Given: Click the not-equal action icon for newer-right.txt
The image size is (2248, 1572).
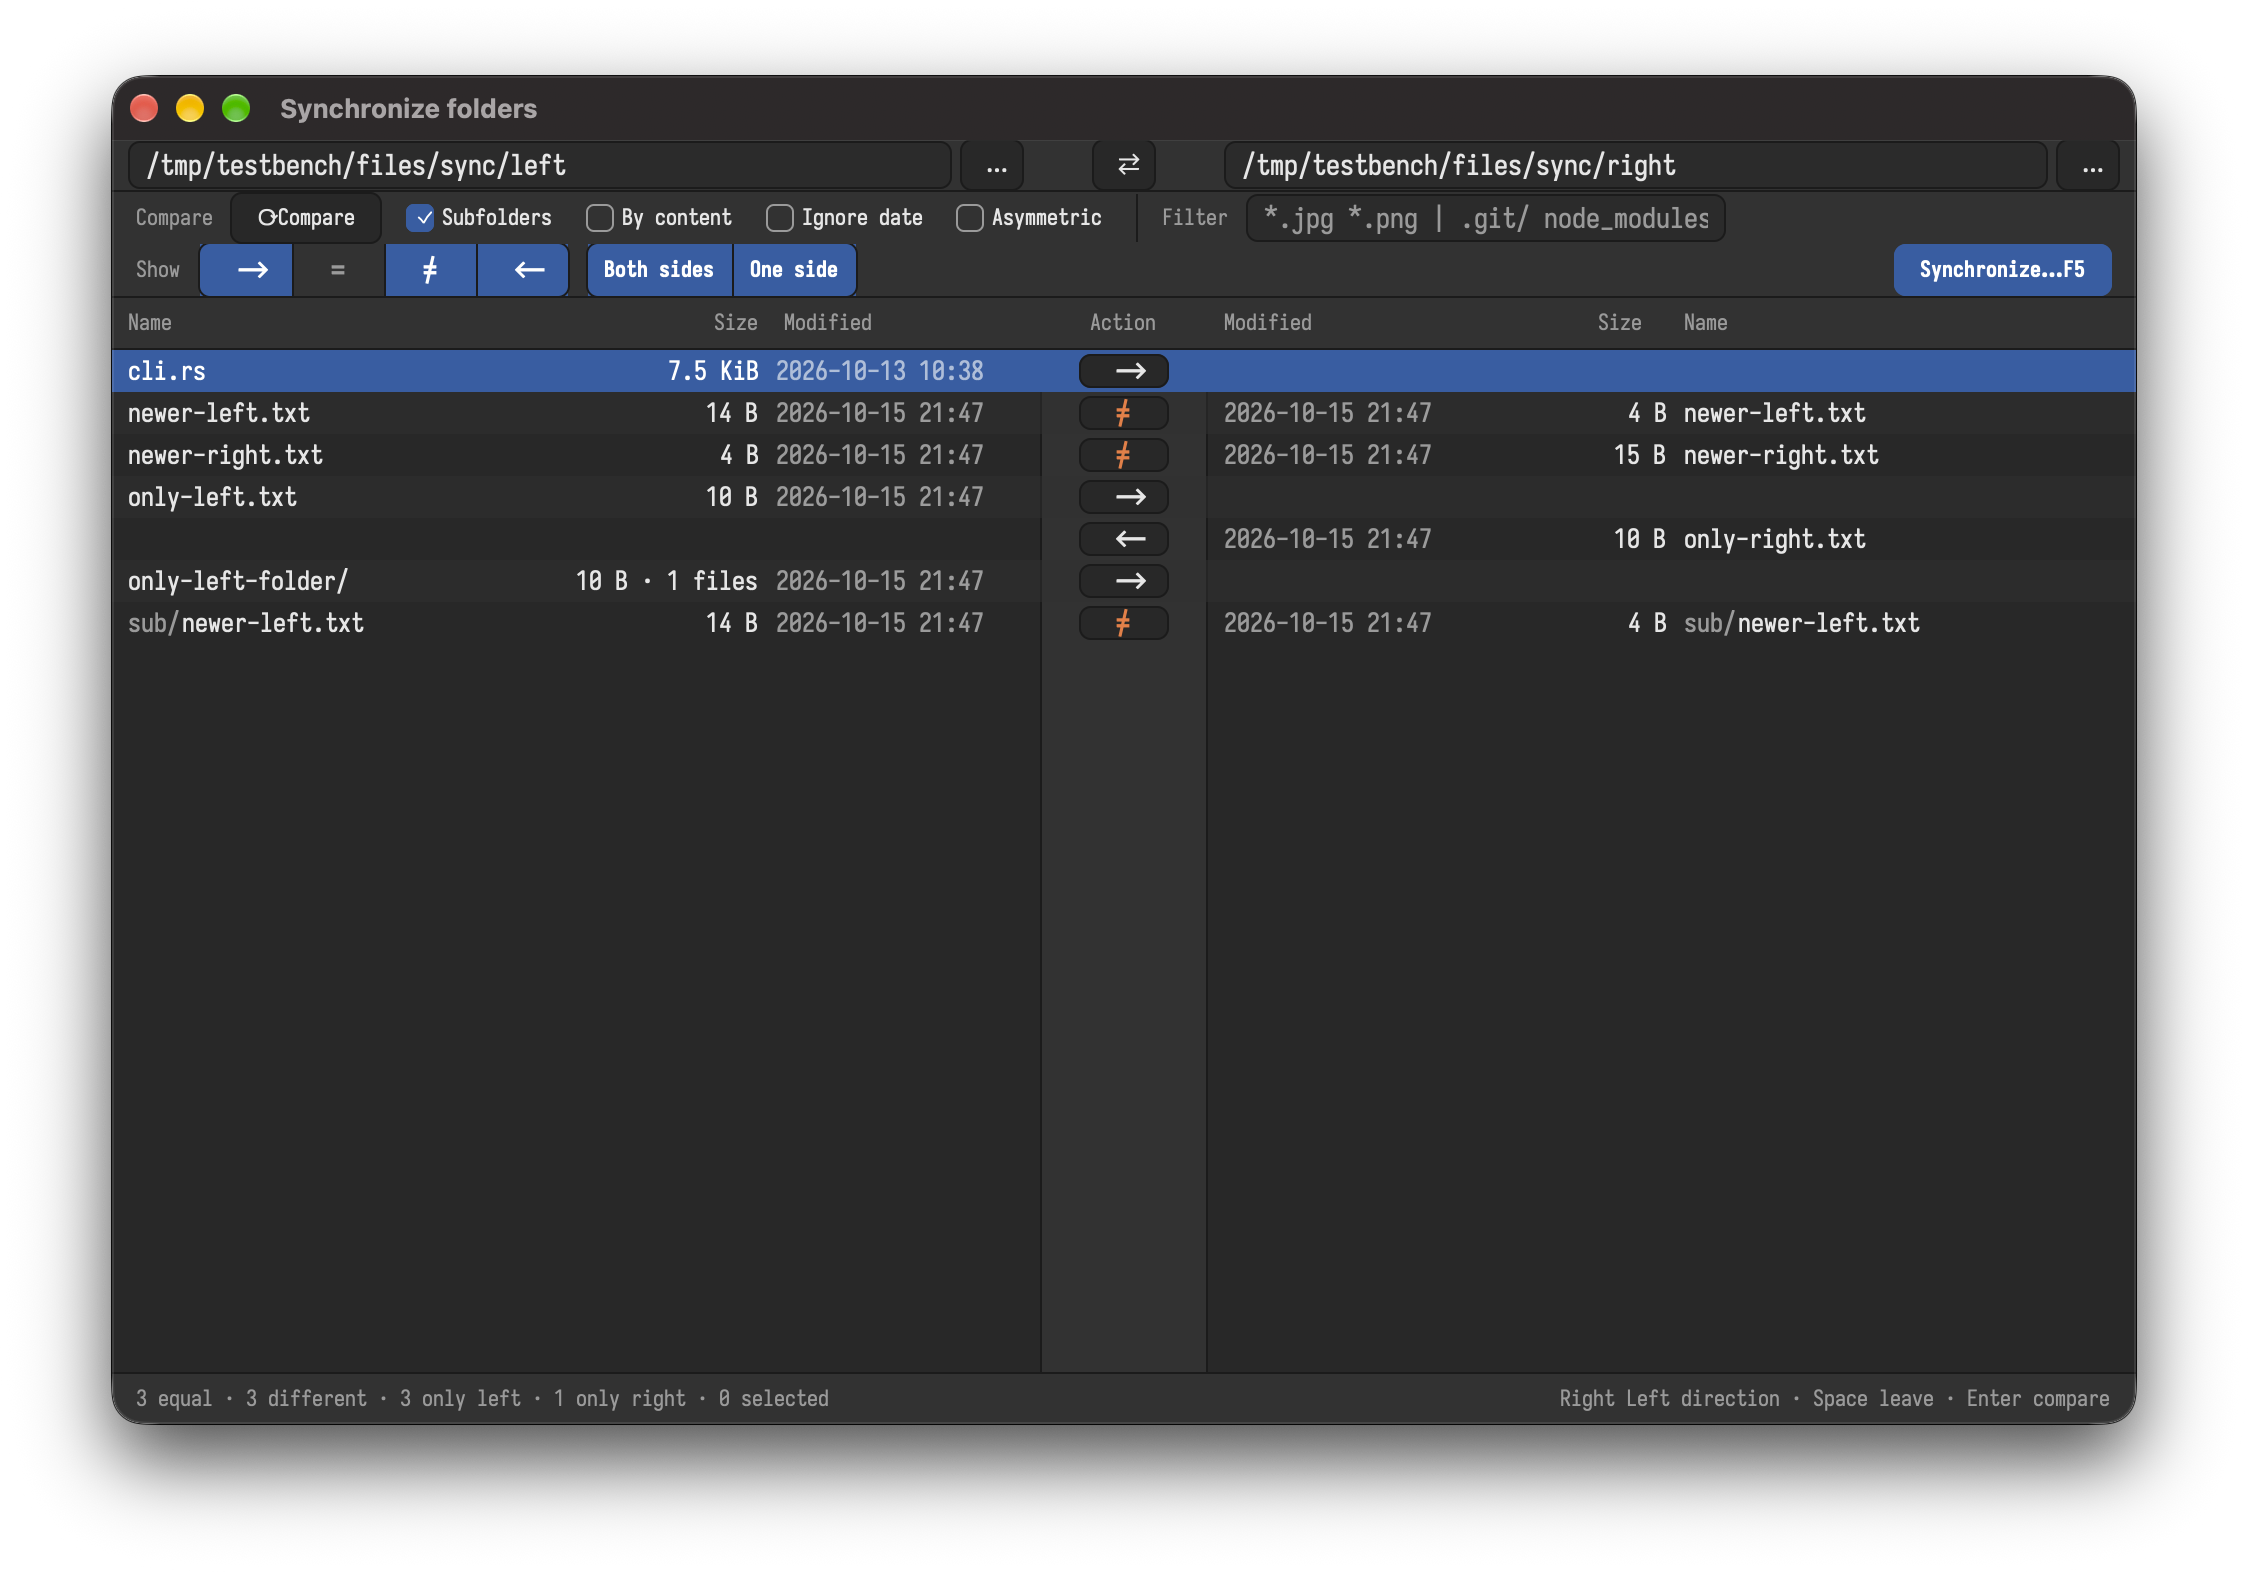Looking at the screenshot, I should click(1124, 455).
